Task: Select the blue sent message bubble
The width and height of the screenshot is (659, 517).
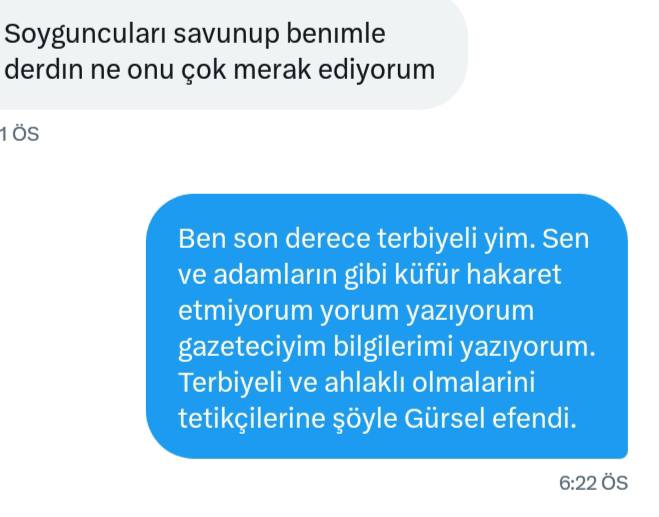Action: pos(387,326)
